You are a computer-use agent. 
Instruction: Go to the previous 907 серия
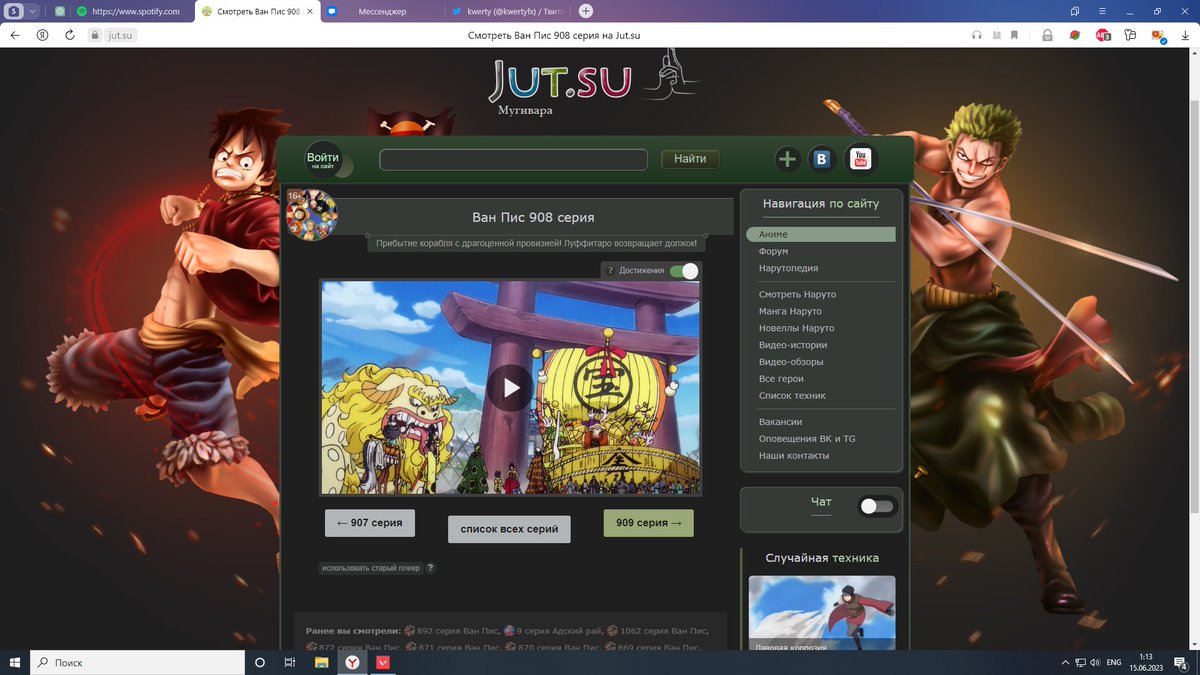coord(370,523)
